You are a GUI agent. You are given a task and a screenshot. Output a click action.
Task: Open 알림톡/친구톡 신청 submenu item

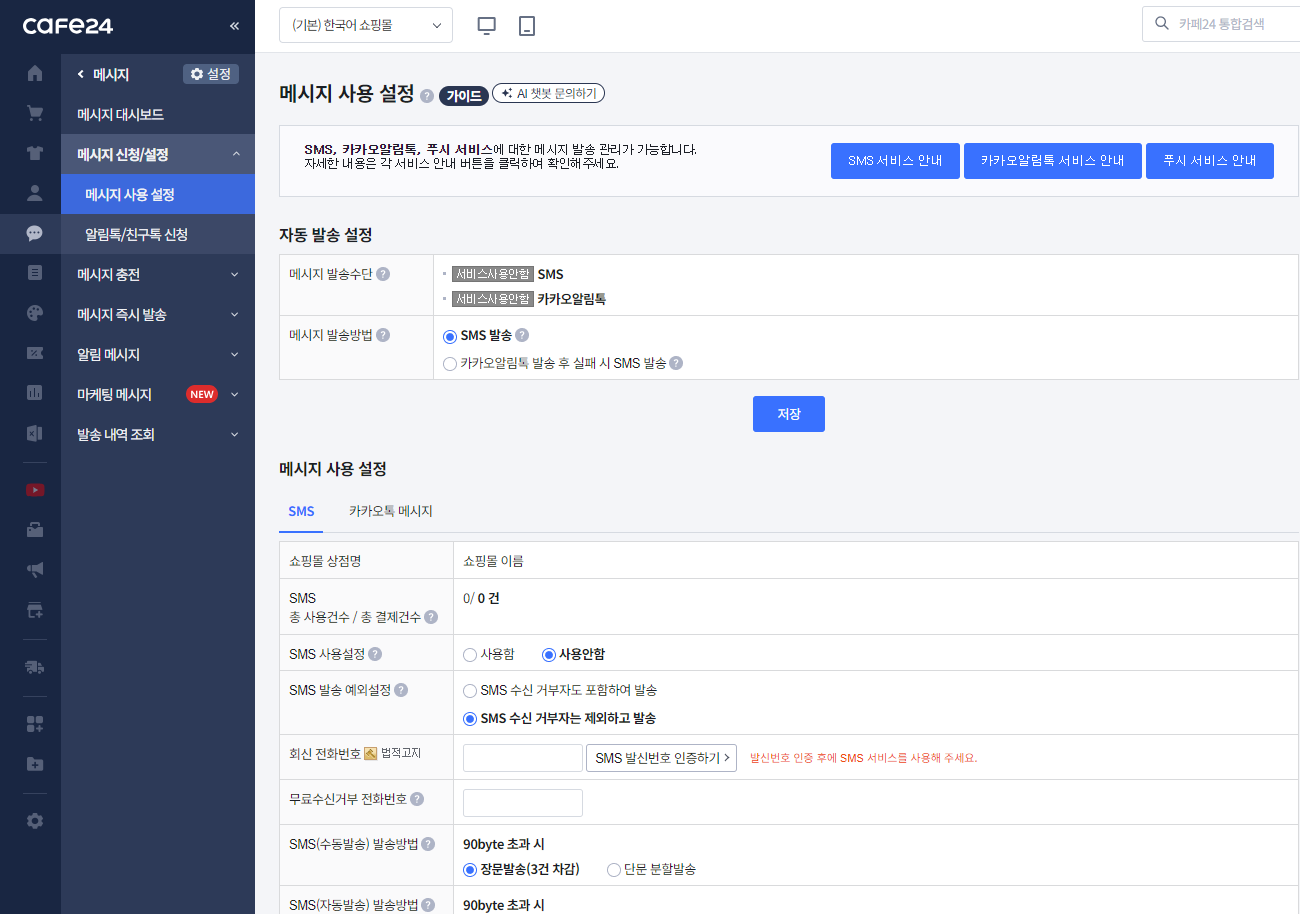(x=158, y=234)
